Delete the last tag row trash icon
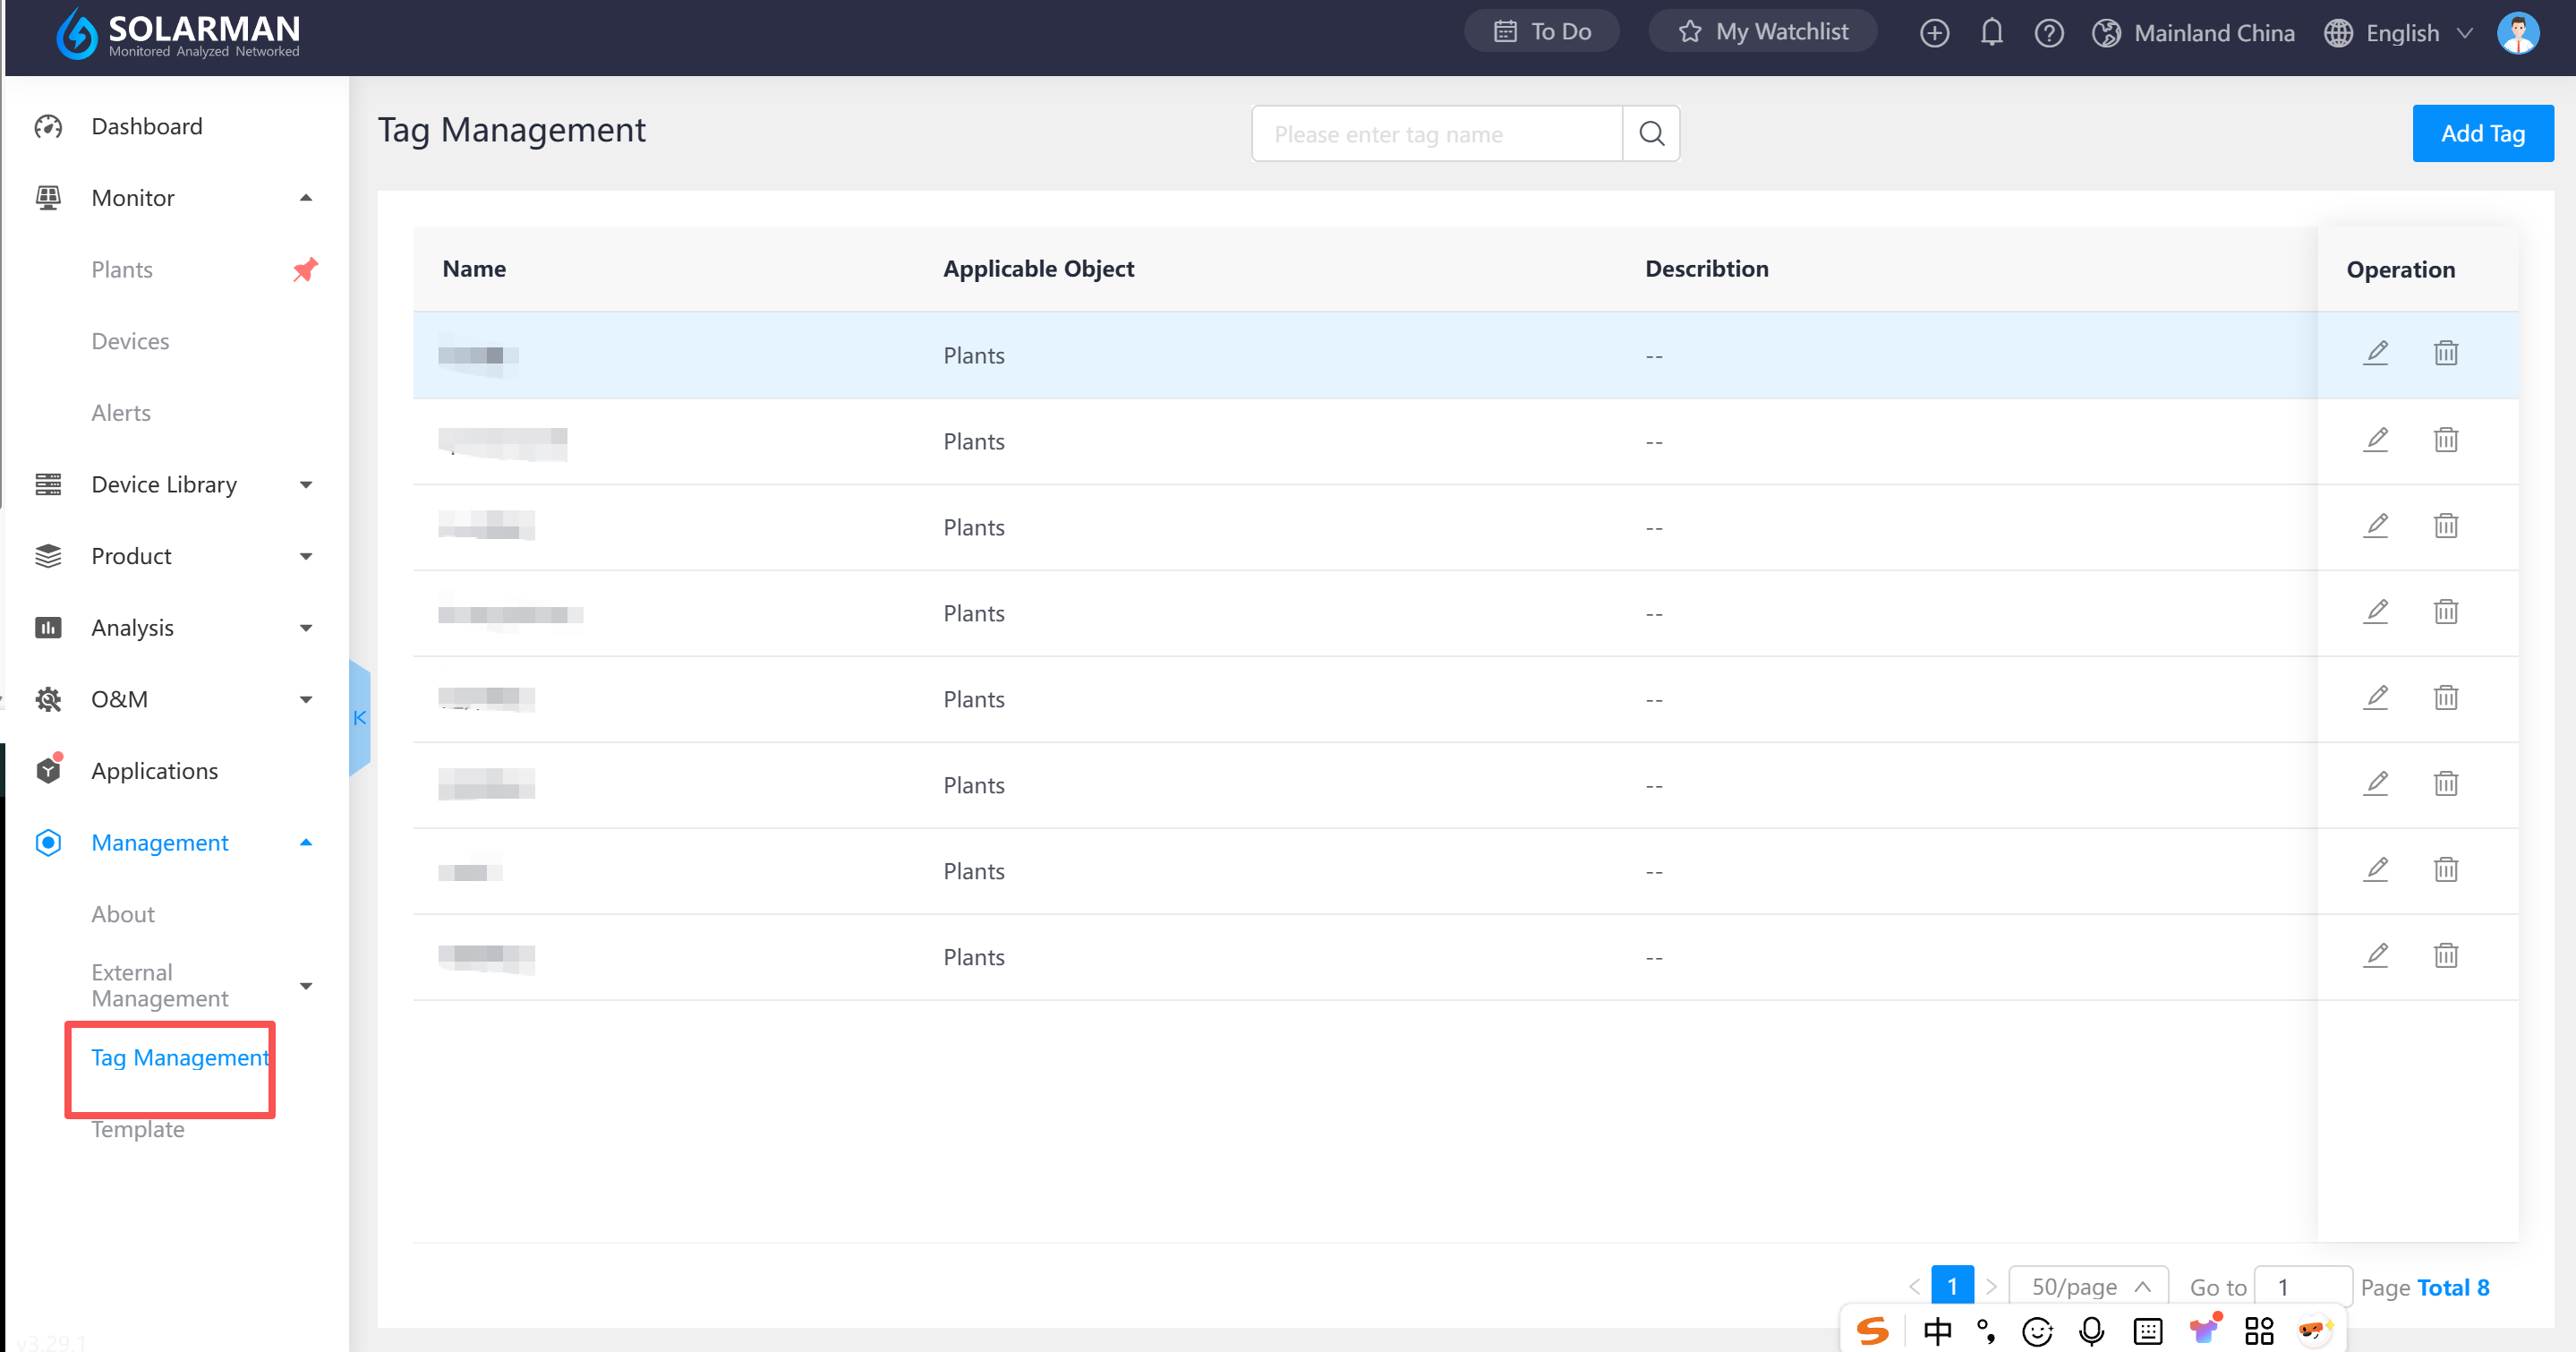Screen dimensions: 2576x1352 click(x=2445, y=956)
